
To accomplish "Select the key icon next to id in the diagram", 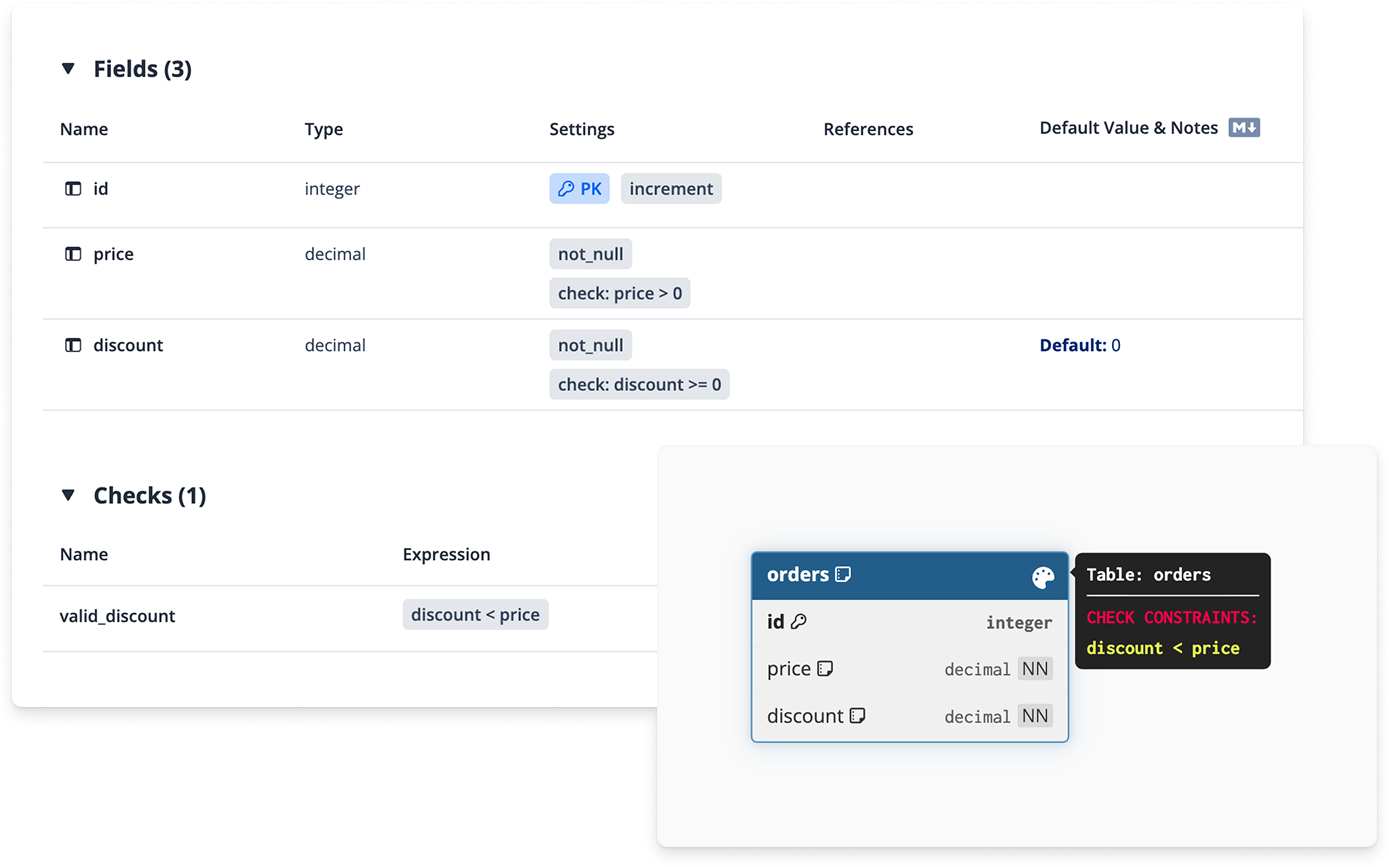I will [797, 621].
